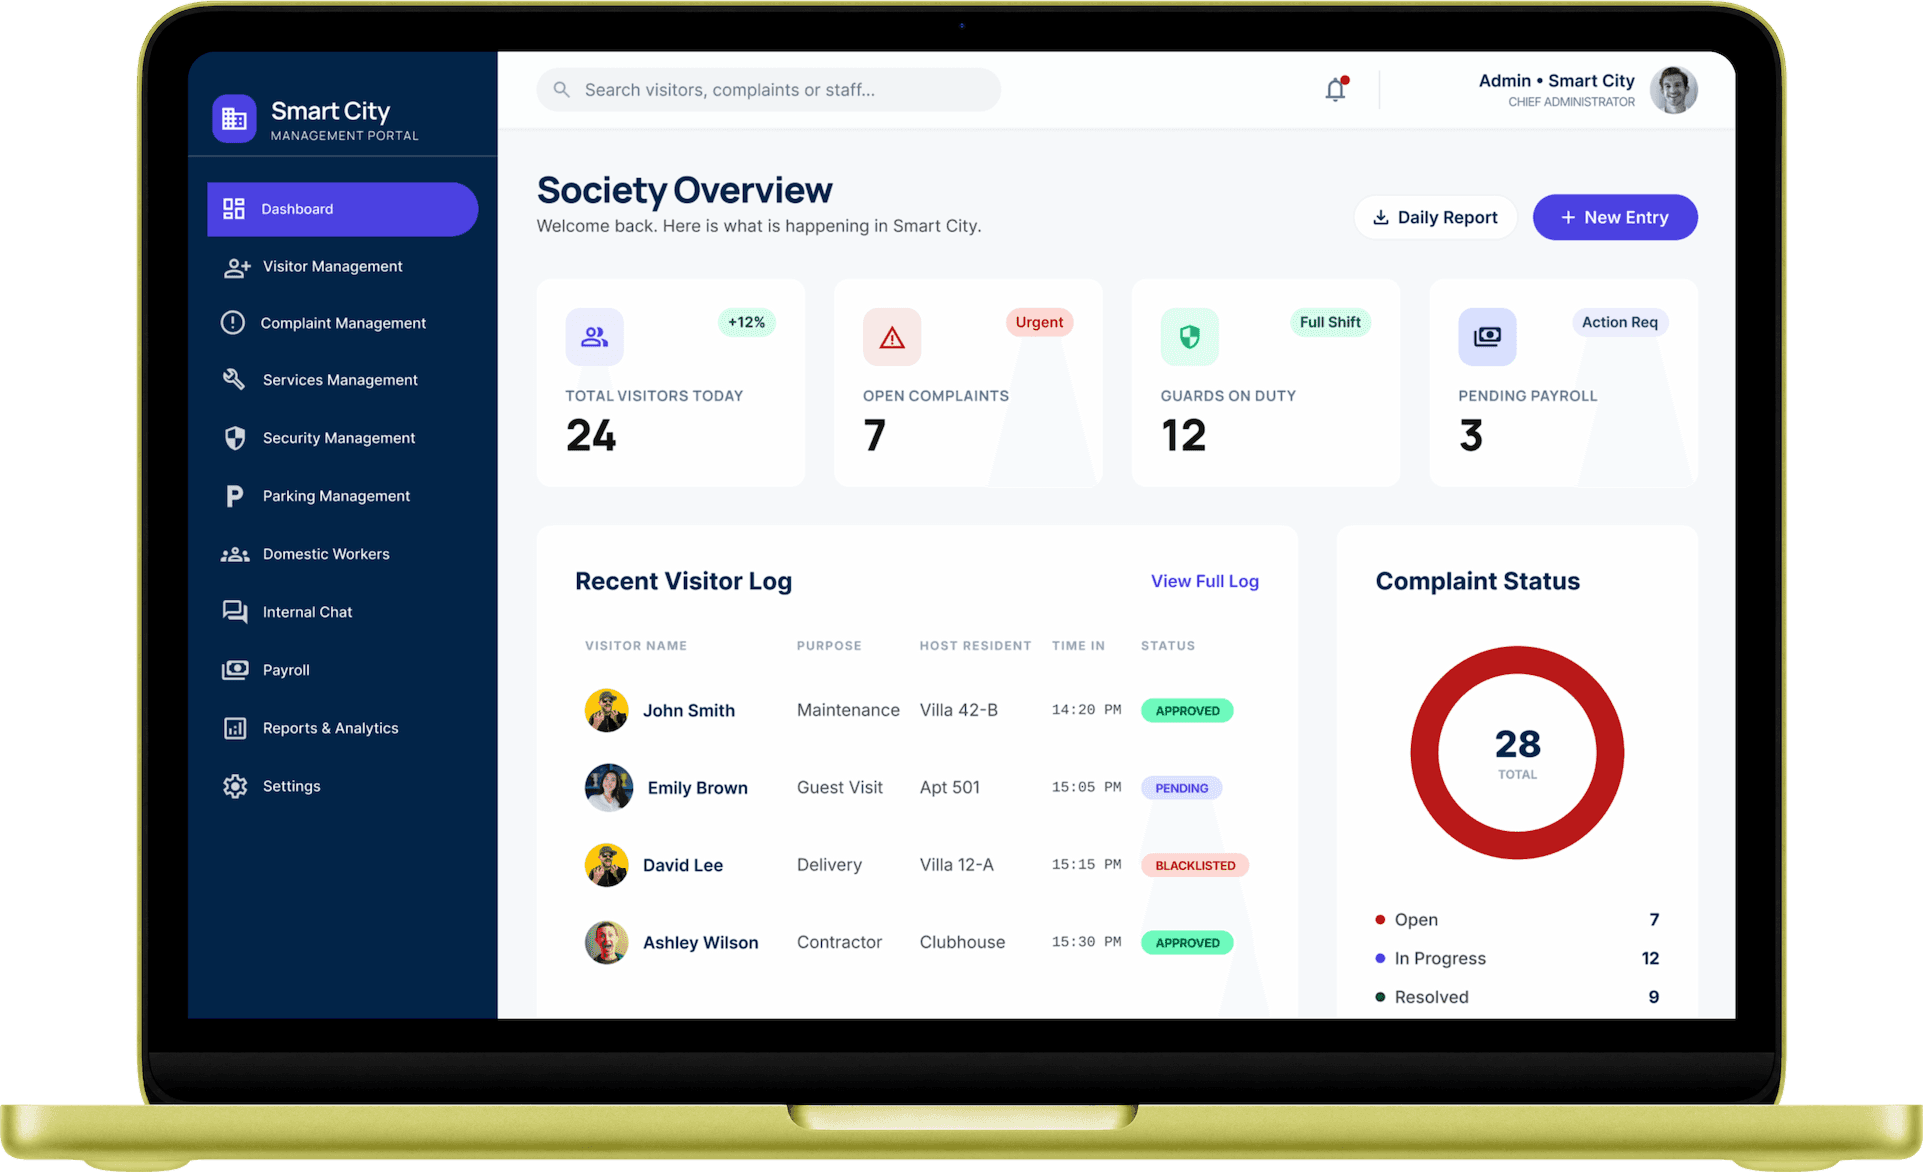1923x1172 pixels.
Task: Click the Open Complaints warning triangle icon
Action: [891, 337]
